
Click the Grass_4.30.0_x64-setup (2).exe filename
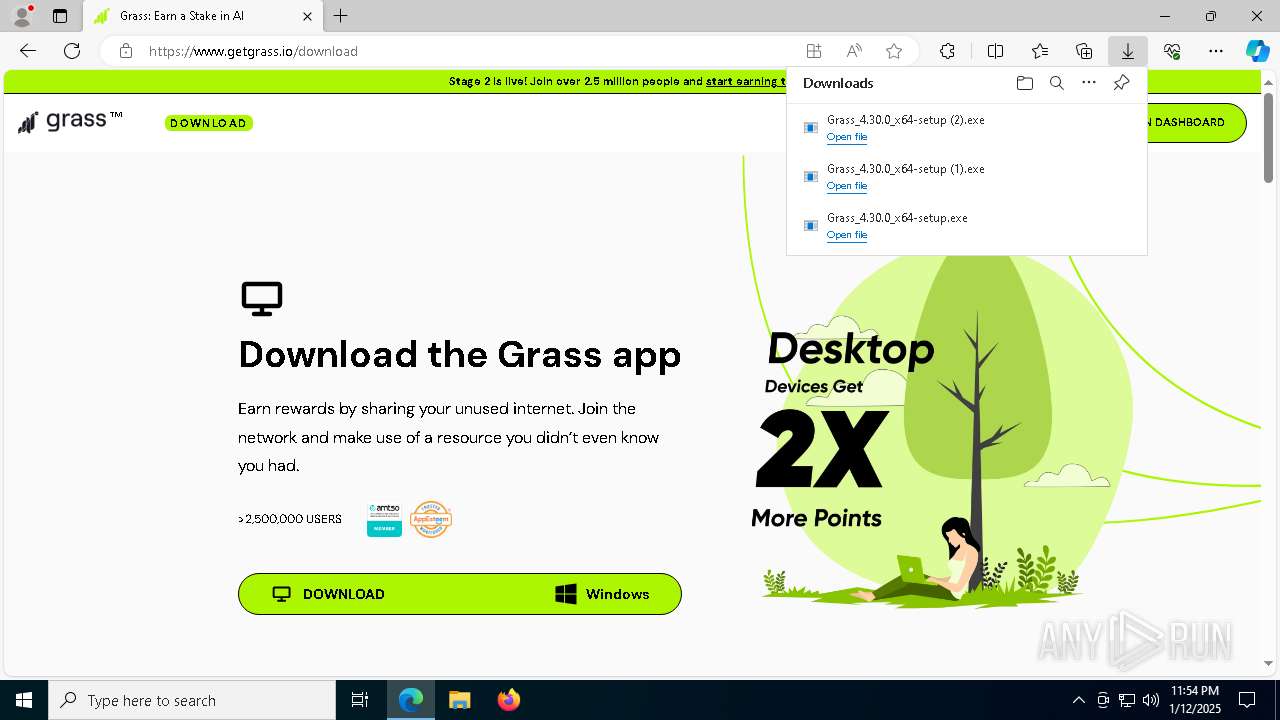[905, 120]
